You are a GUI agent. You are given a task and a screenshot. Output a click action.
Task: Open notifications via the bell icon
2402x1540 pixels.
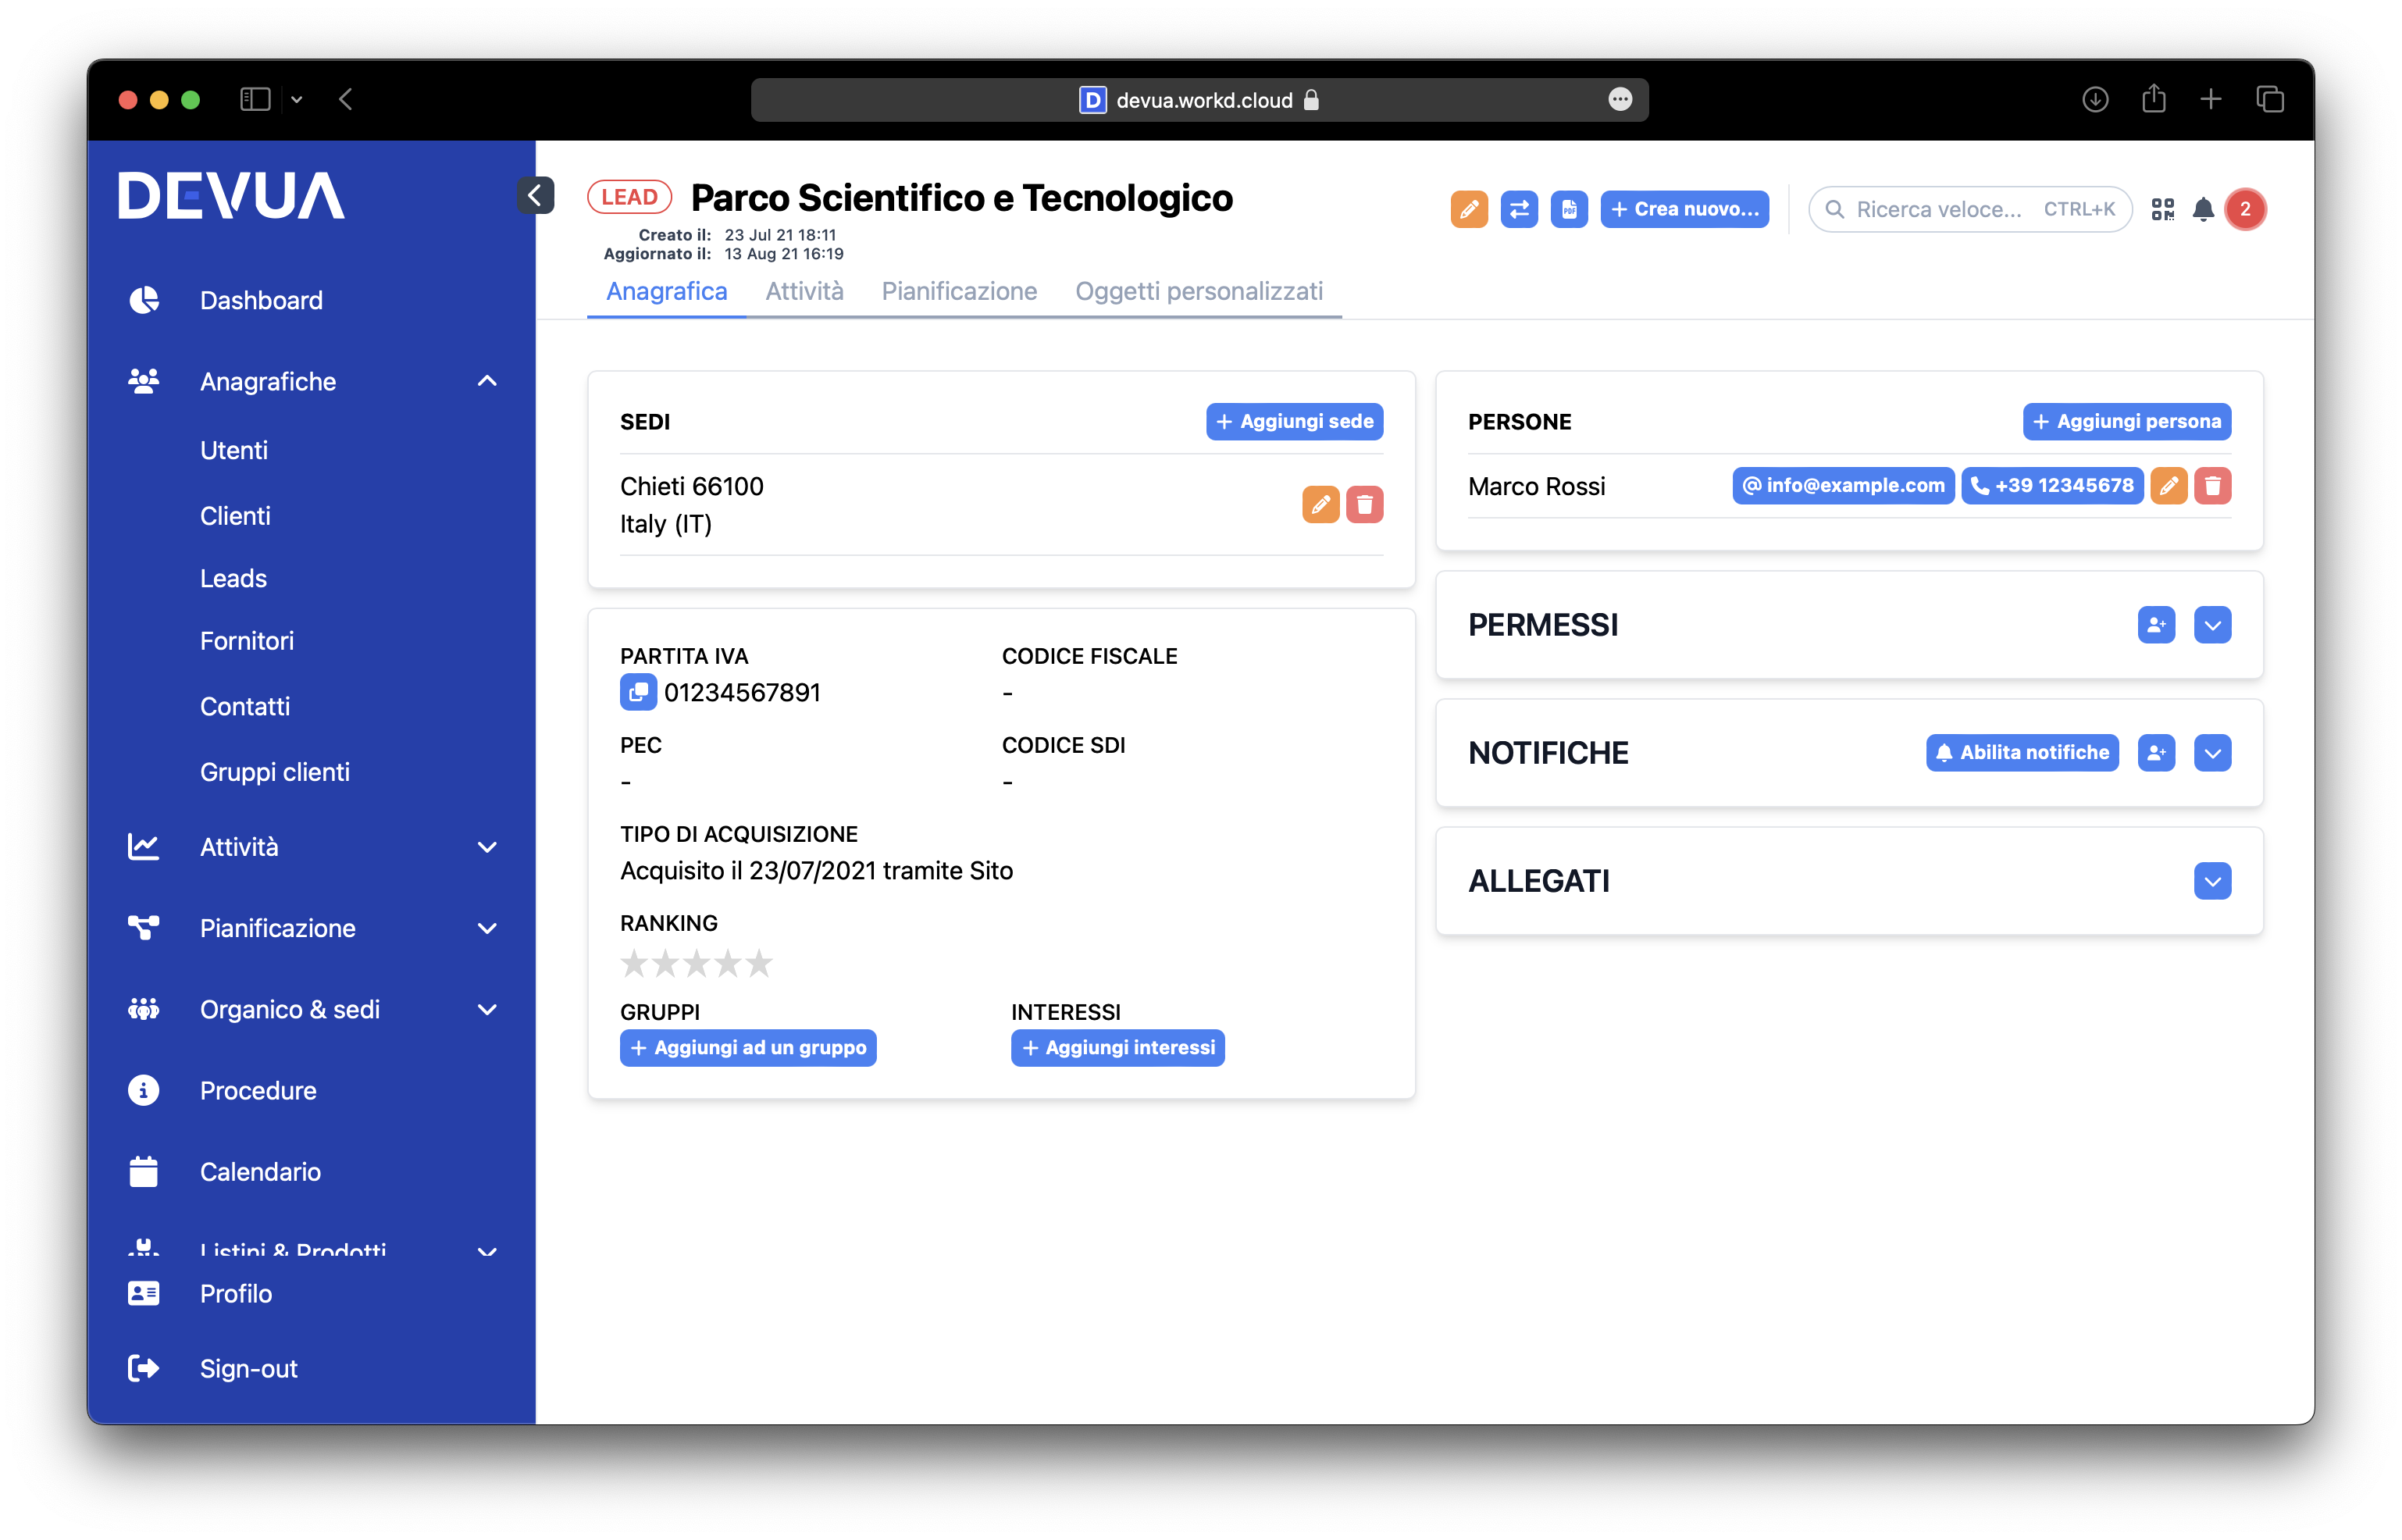pyautogui.click(x=2203, y=209)
